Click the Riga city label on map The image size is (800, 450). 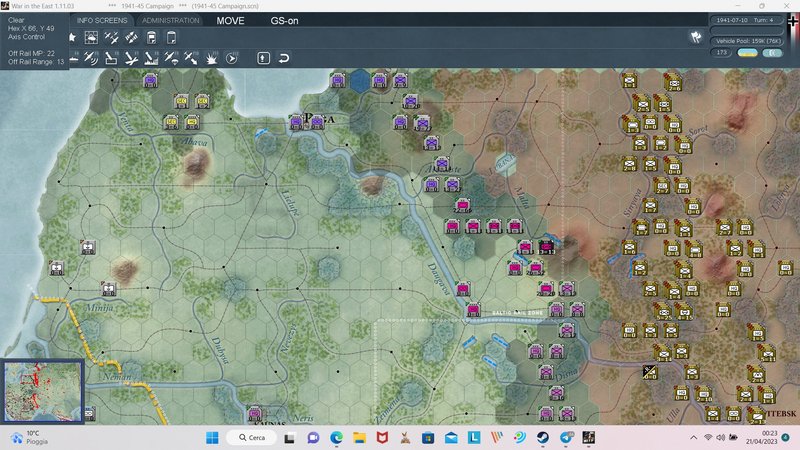point(320,119)
